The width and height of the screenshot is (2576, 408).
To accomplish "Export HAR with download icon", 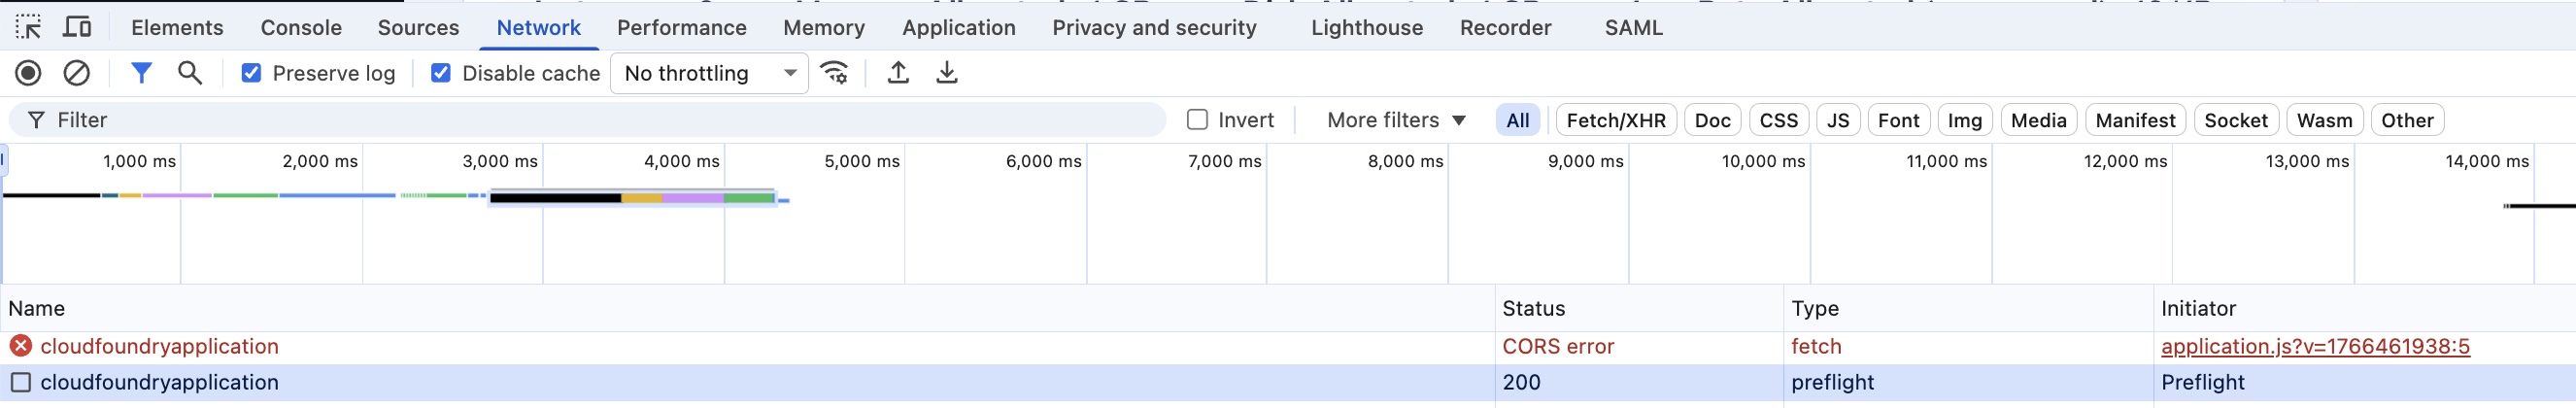I will pos(946,73).
